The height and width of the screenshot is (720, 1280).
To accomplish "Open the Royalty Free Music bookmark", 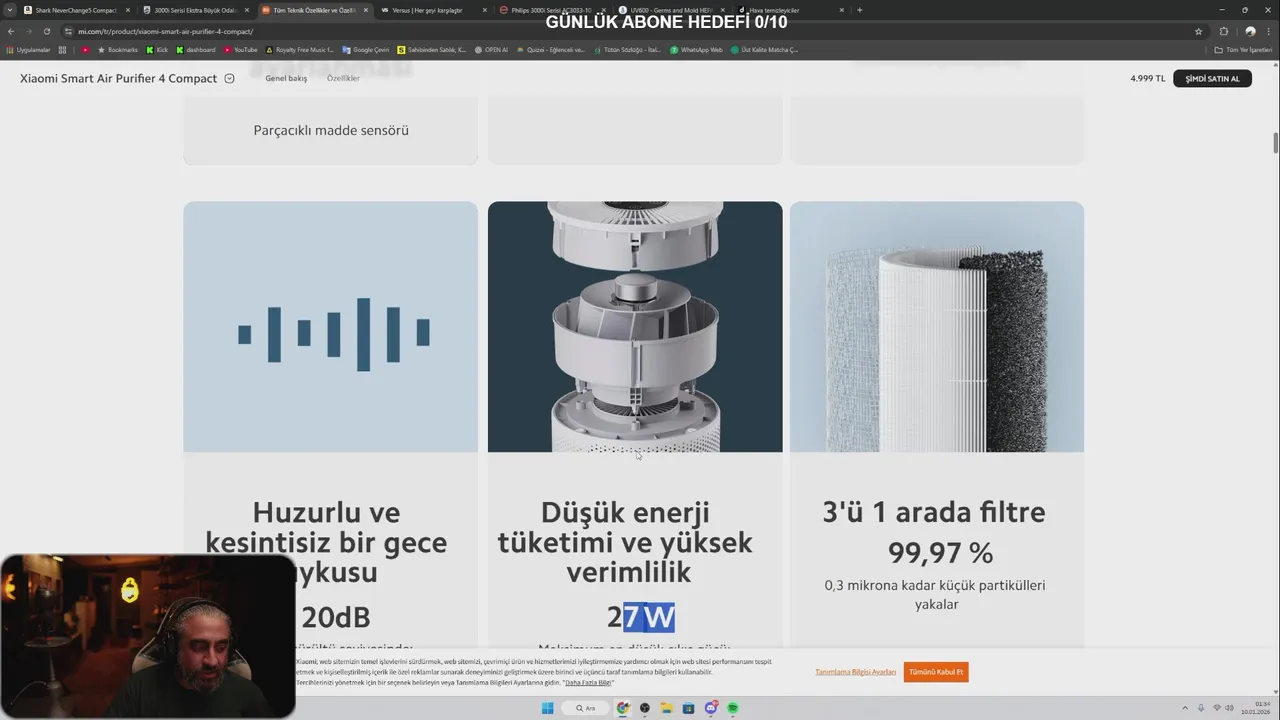I will [299, 49].
